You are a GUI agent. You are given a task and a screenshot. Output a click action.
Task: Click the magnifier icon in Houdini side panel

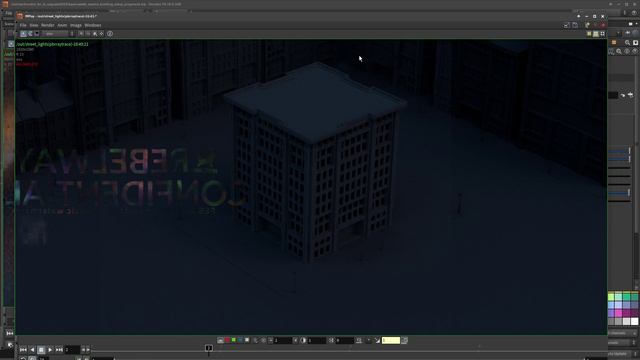pyautogui.click(x=627, y=42)
